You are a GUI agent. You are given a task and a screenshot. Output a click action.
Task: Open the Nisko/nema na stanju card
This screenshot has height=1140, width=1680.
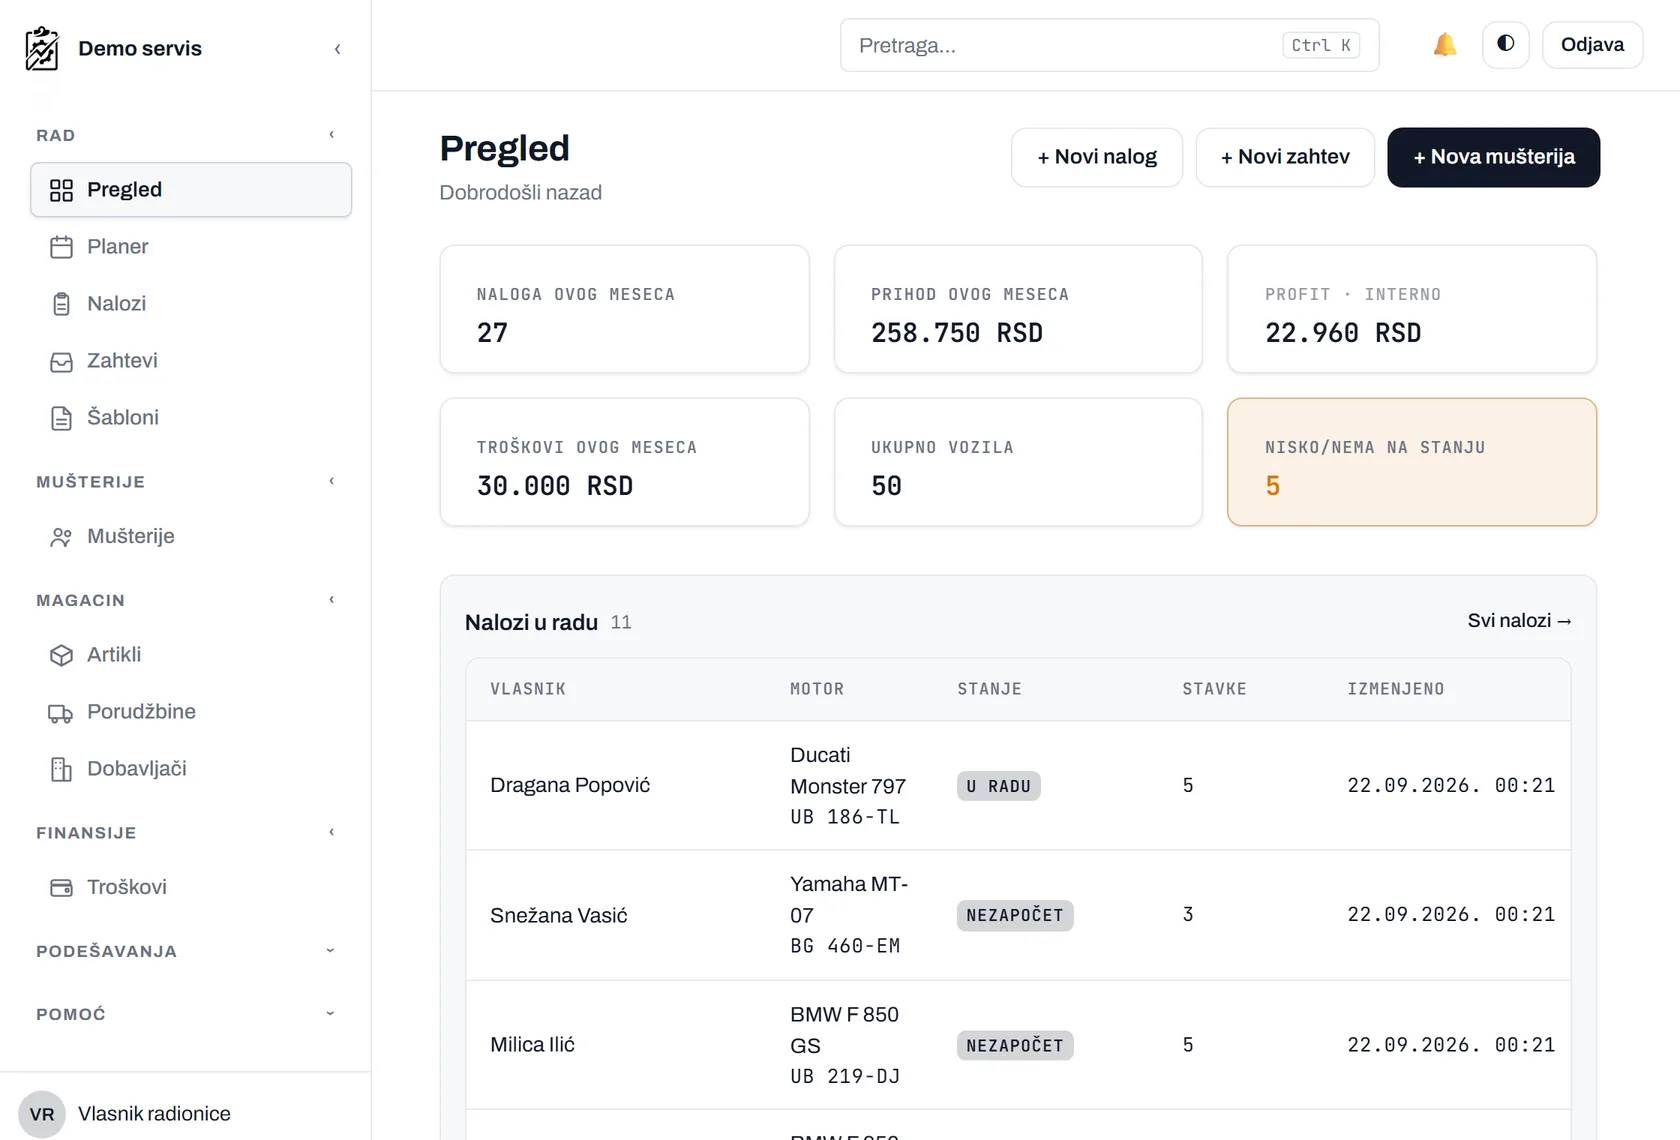(x=1411, y=462)
